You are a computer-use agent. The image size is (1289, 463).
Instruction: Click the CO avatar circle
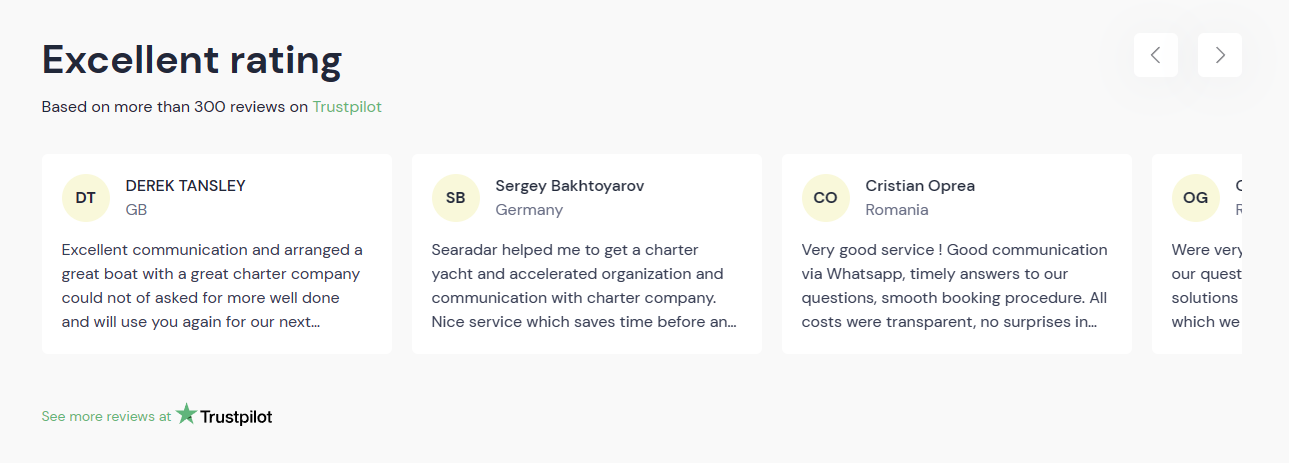pyautogui.click(x=826, y=198)
